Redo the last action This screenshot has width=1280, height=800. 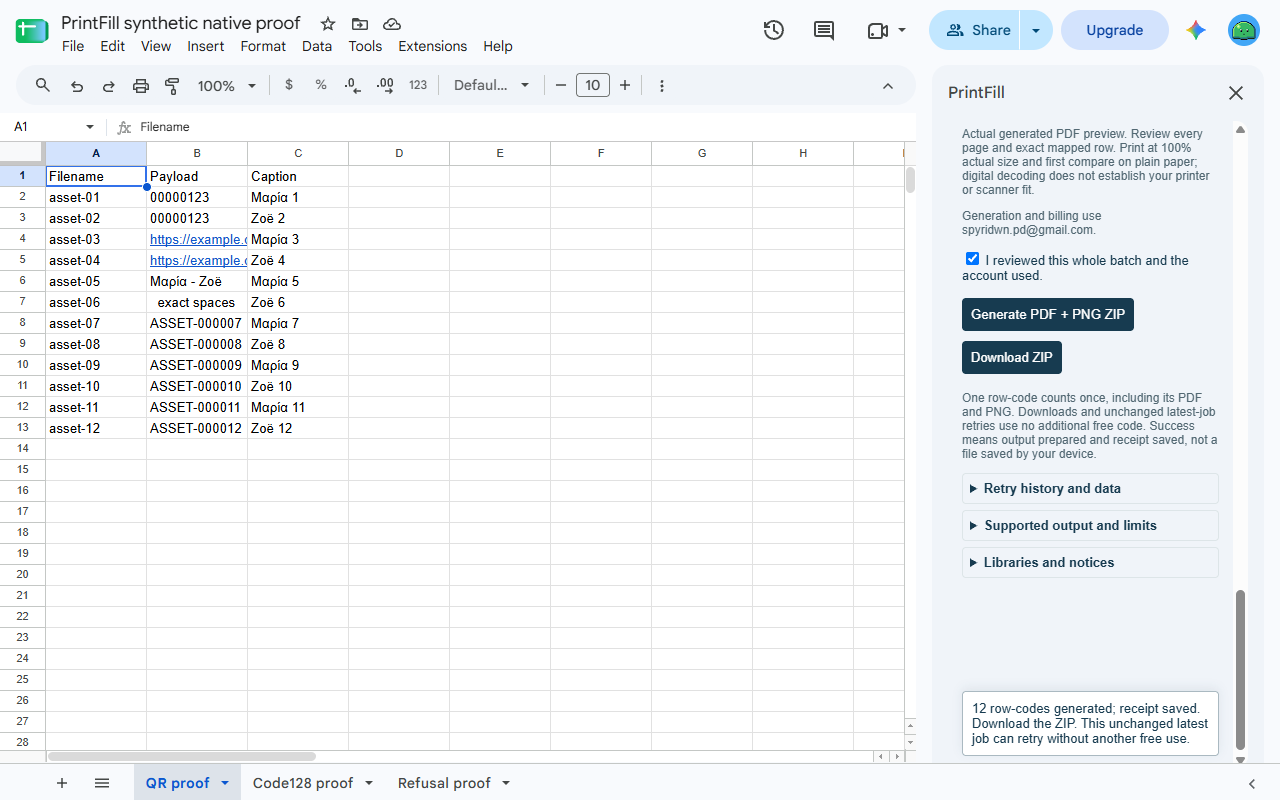pos(108,86)
